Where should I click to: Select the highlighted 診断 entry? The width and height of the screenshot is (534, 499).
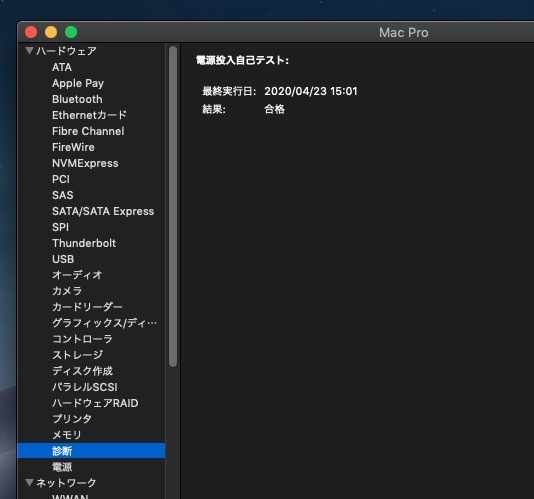coord(91,451)
